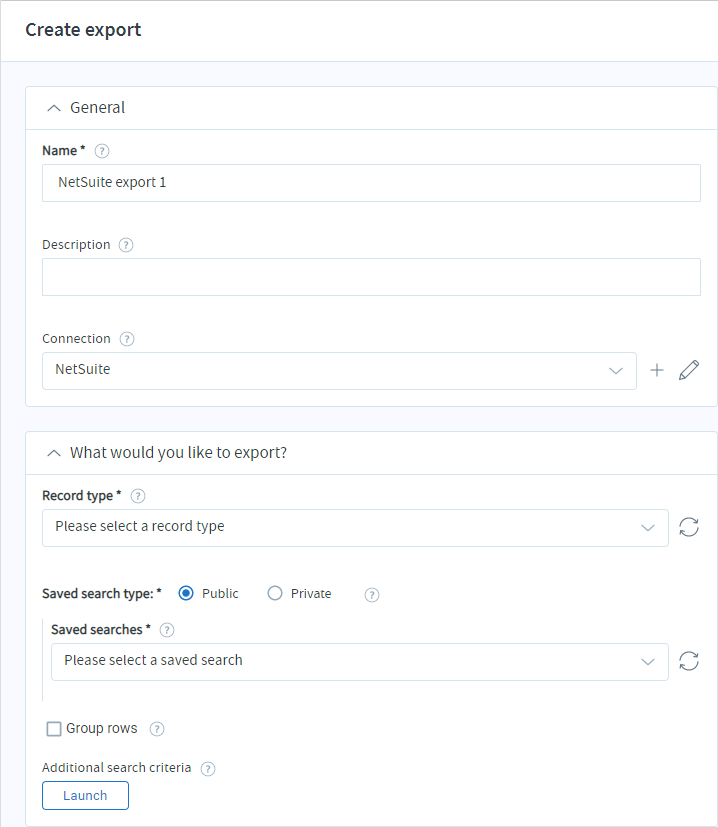
Task: Click into the Description text field
Action: [371, 277]
